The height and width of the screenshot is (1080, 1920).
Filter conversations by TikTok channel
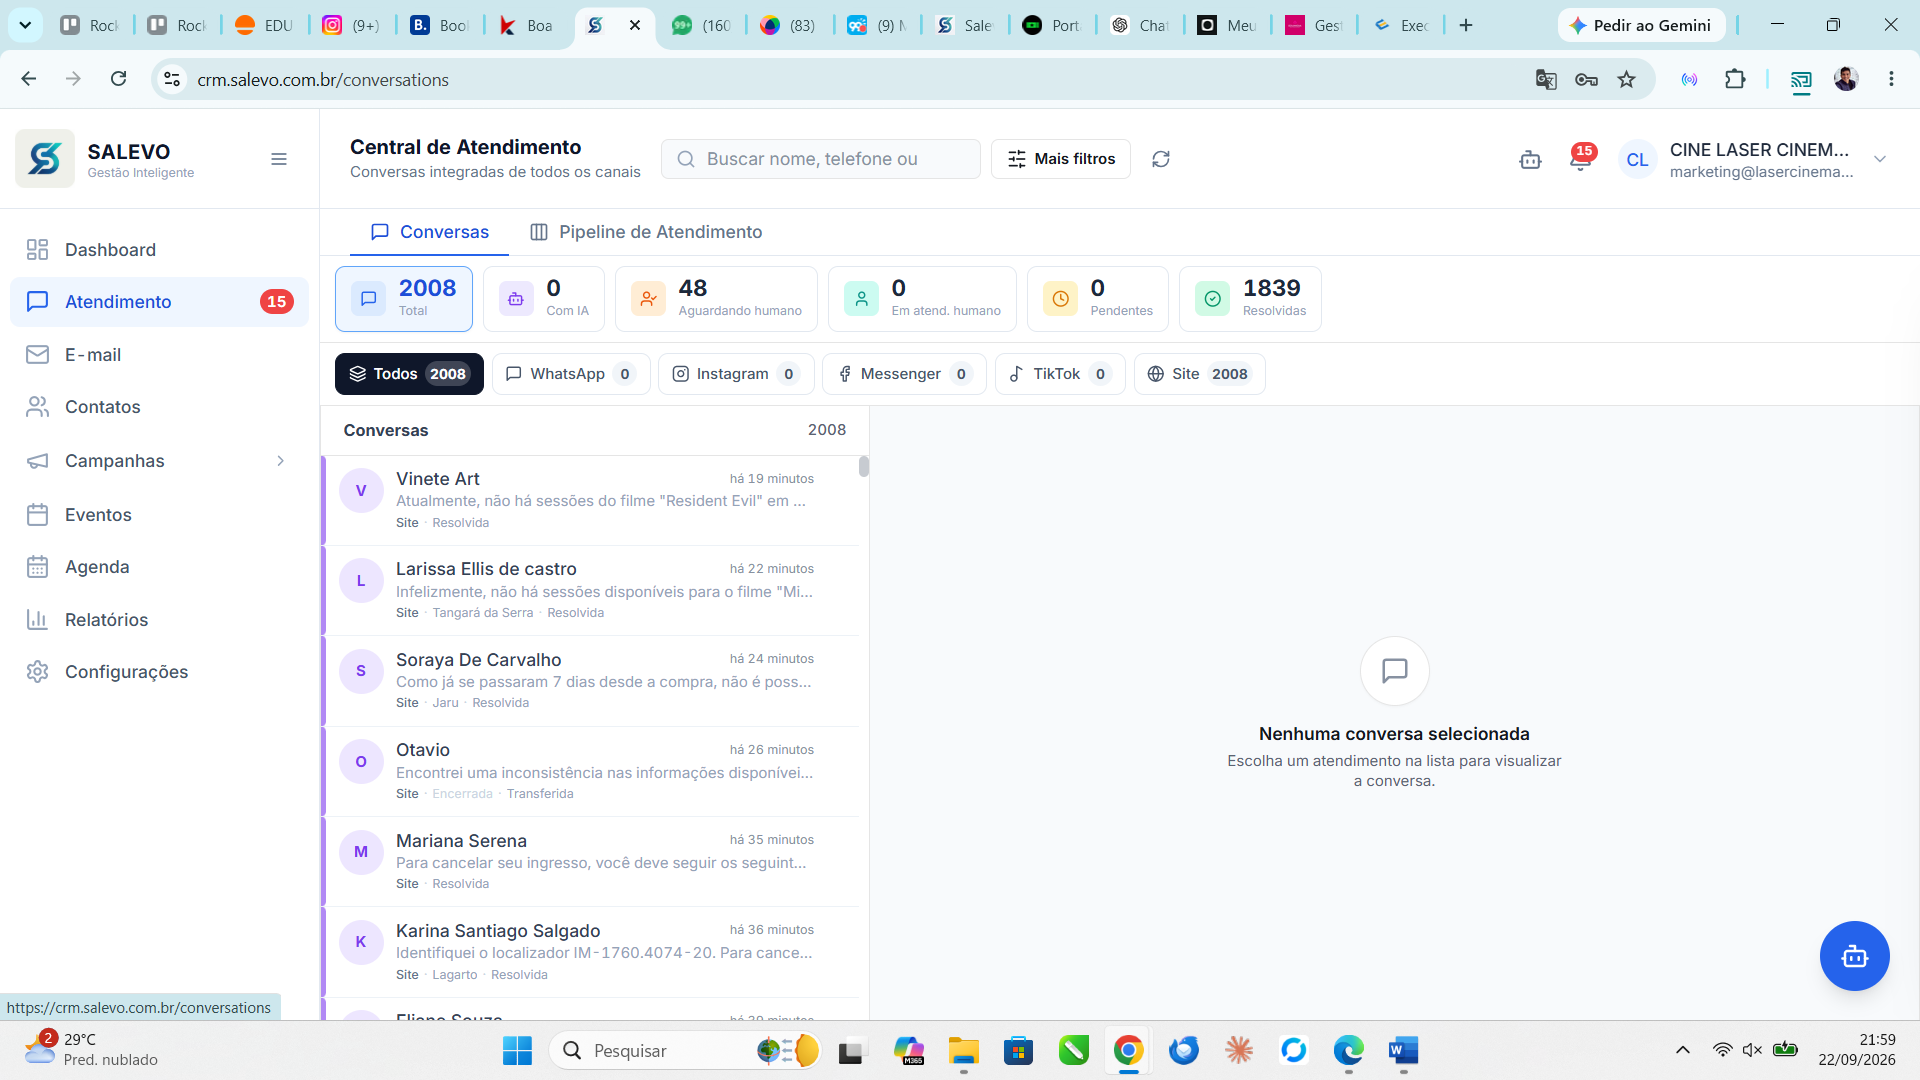(1060, 374)
